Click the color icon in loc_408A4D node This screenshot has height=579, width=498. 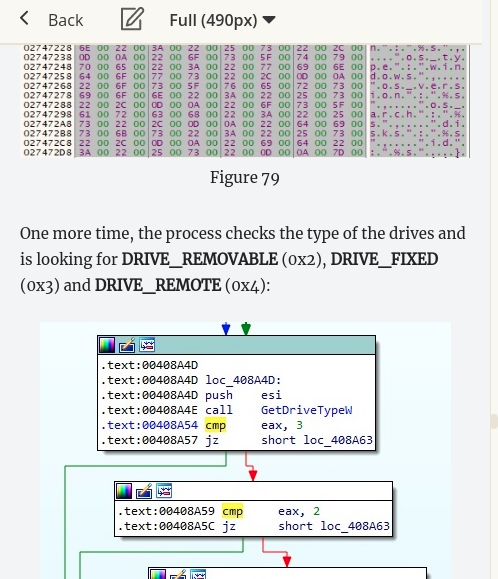point(107,345)
